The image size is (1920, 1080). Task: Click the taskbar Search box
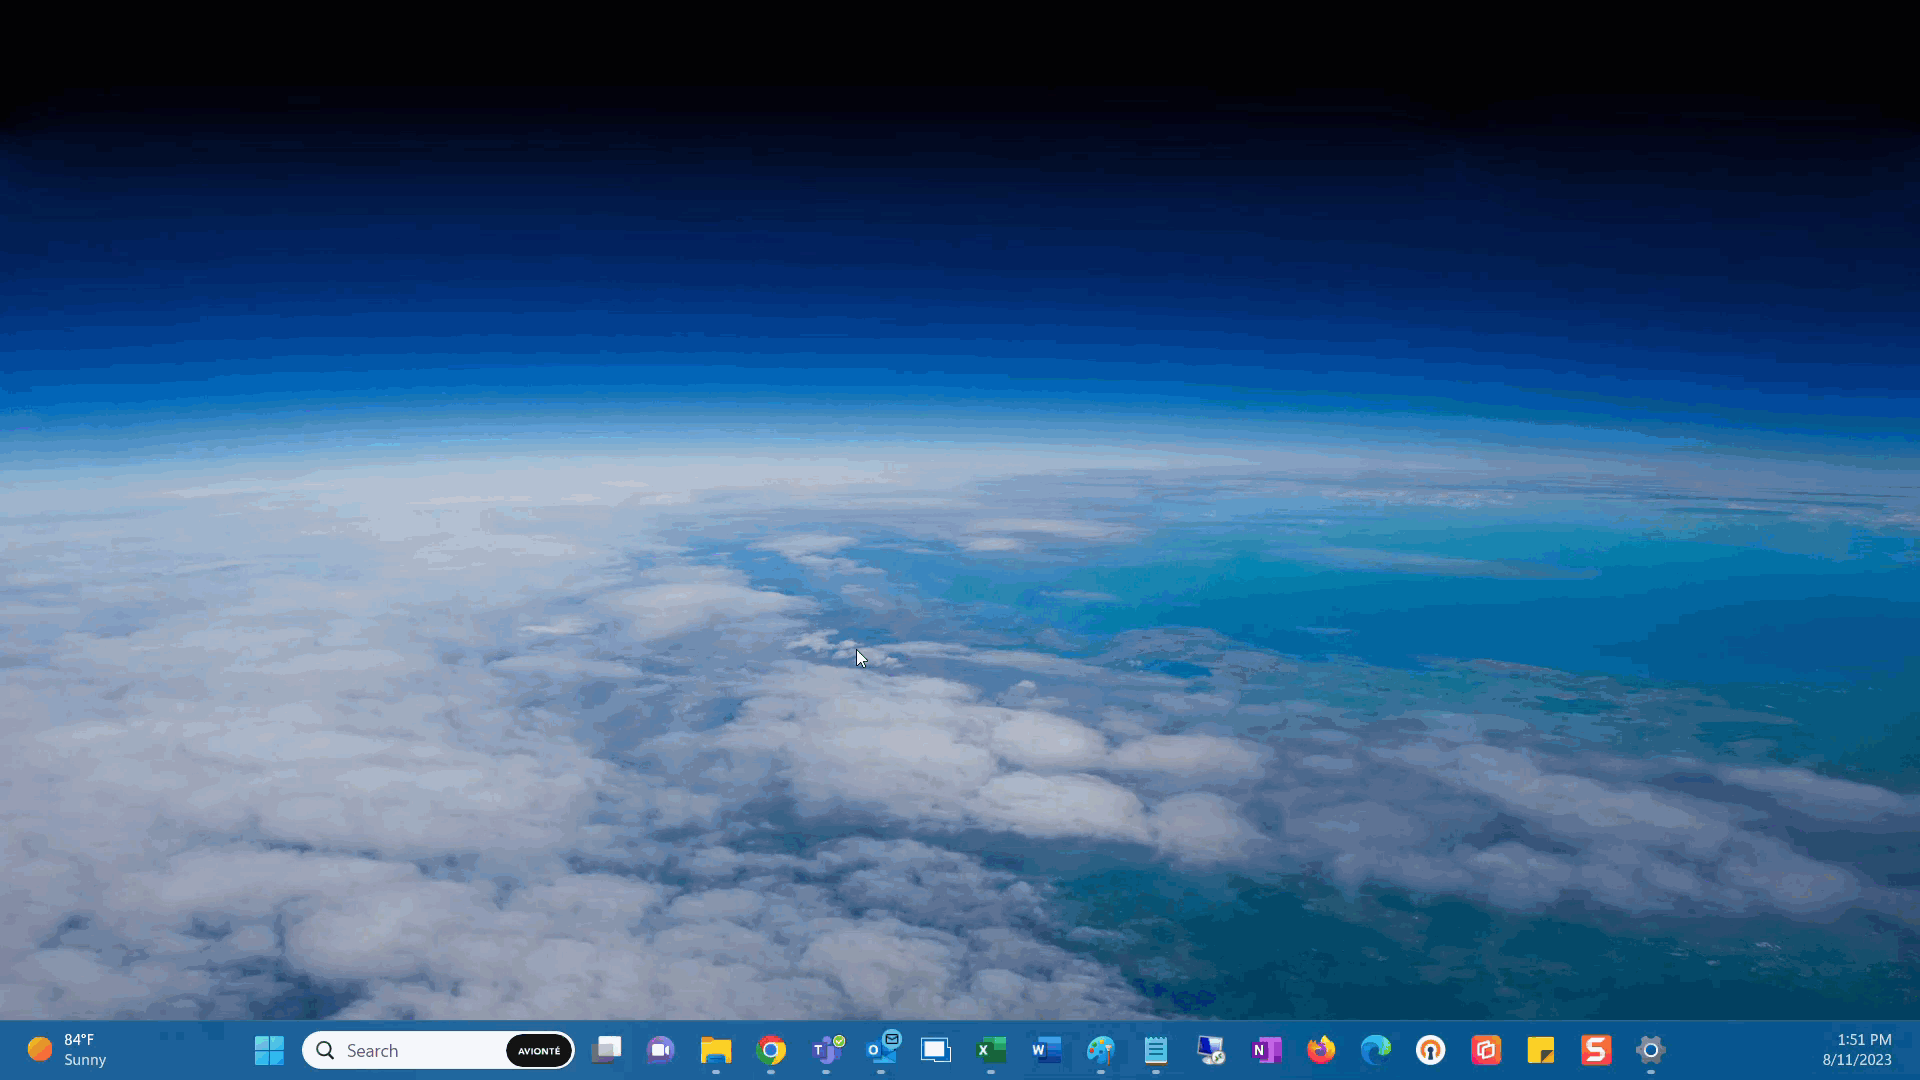tap(438, 1050)
